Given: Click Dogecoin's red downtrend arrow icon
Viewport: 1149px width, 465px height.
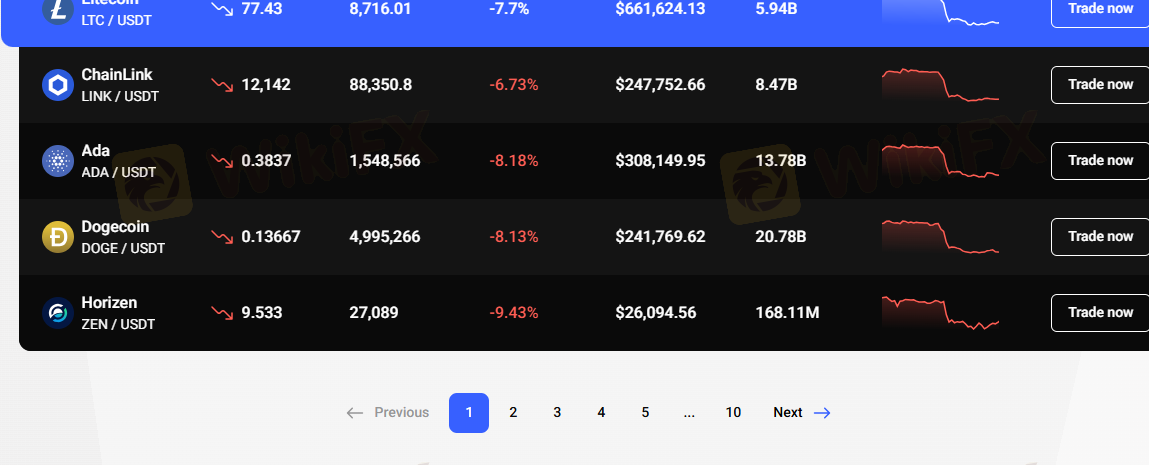Looking at the screenshot, I should click(x=221, y=237).
